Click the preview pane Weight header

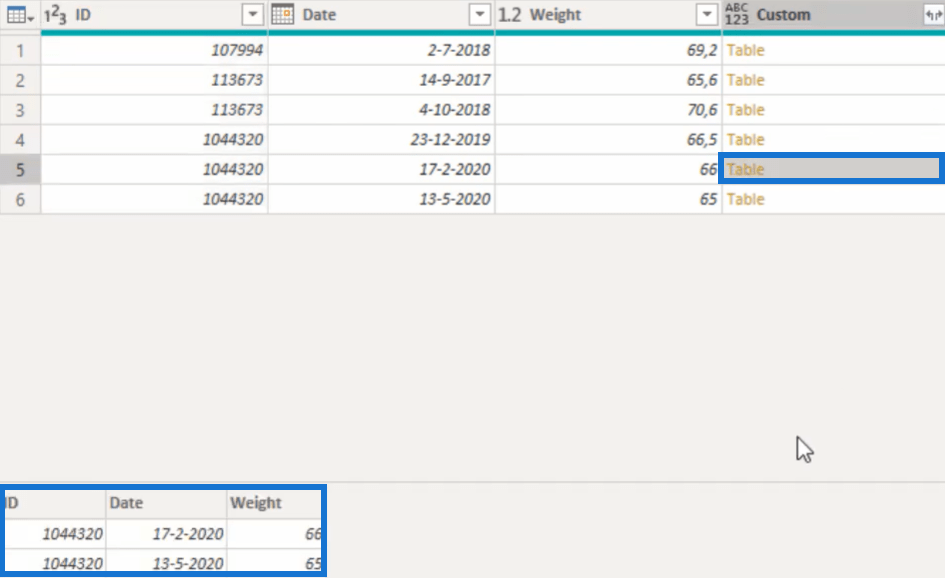coord(274,503)
